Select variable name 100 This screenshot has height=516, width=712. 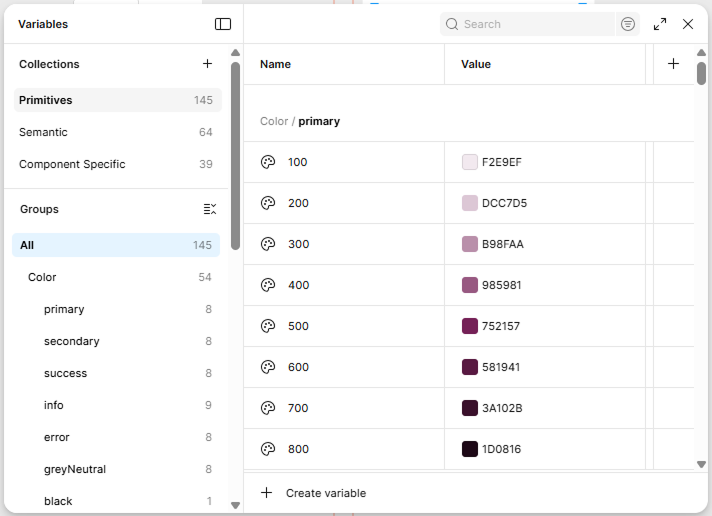click(x=297, y=162)
